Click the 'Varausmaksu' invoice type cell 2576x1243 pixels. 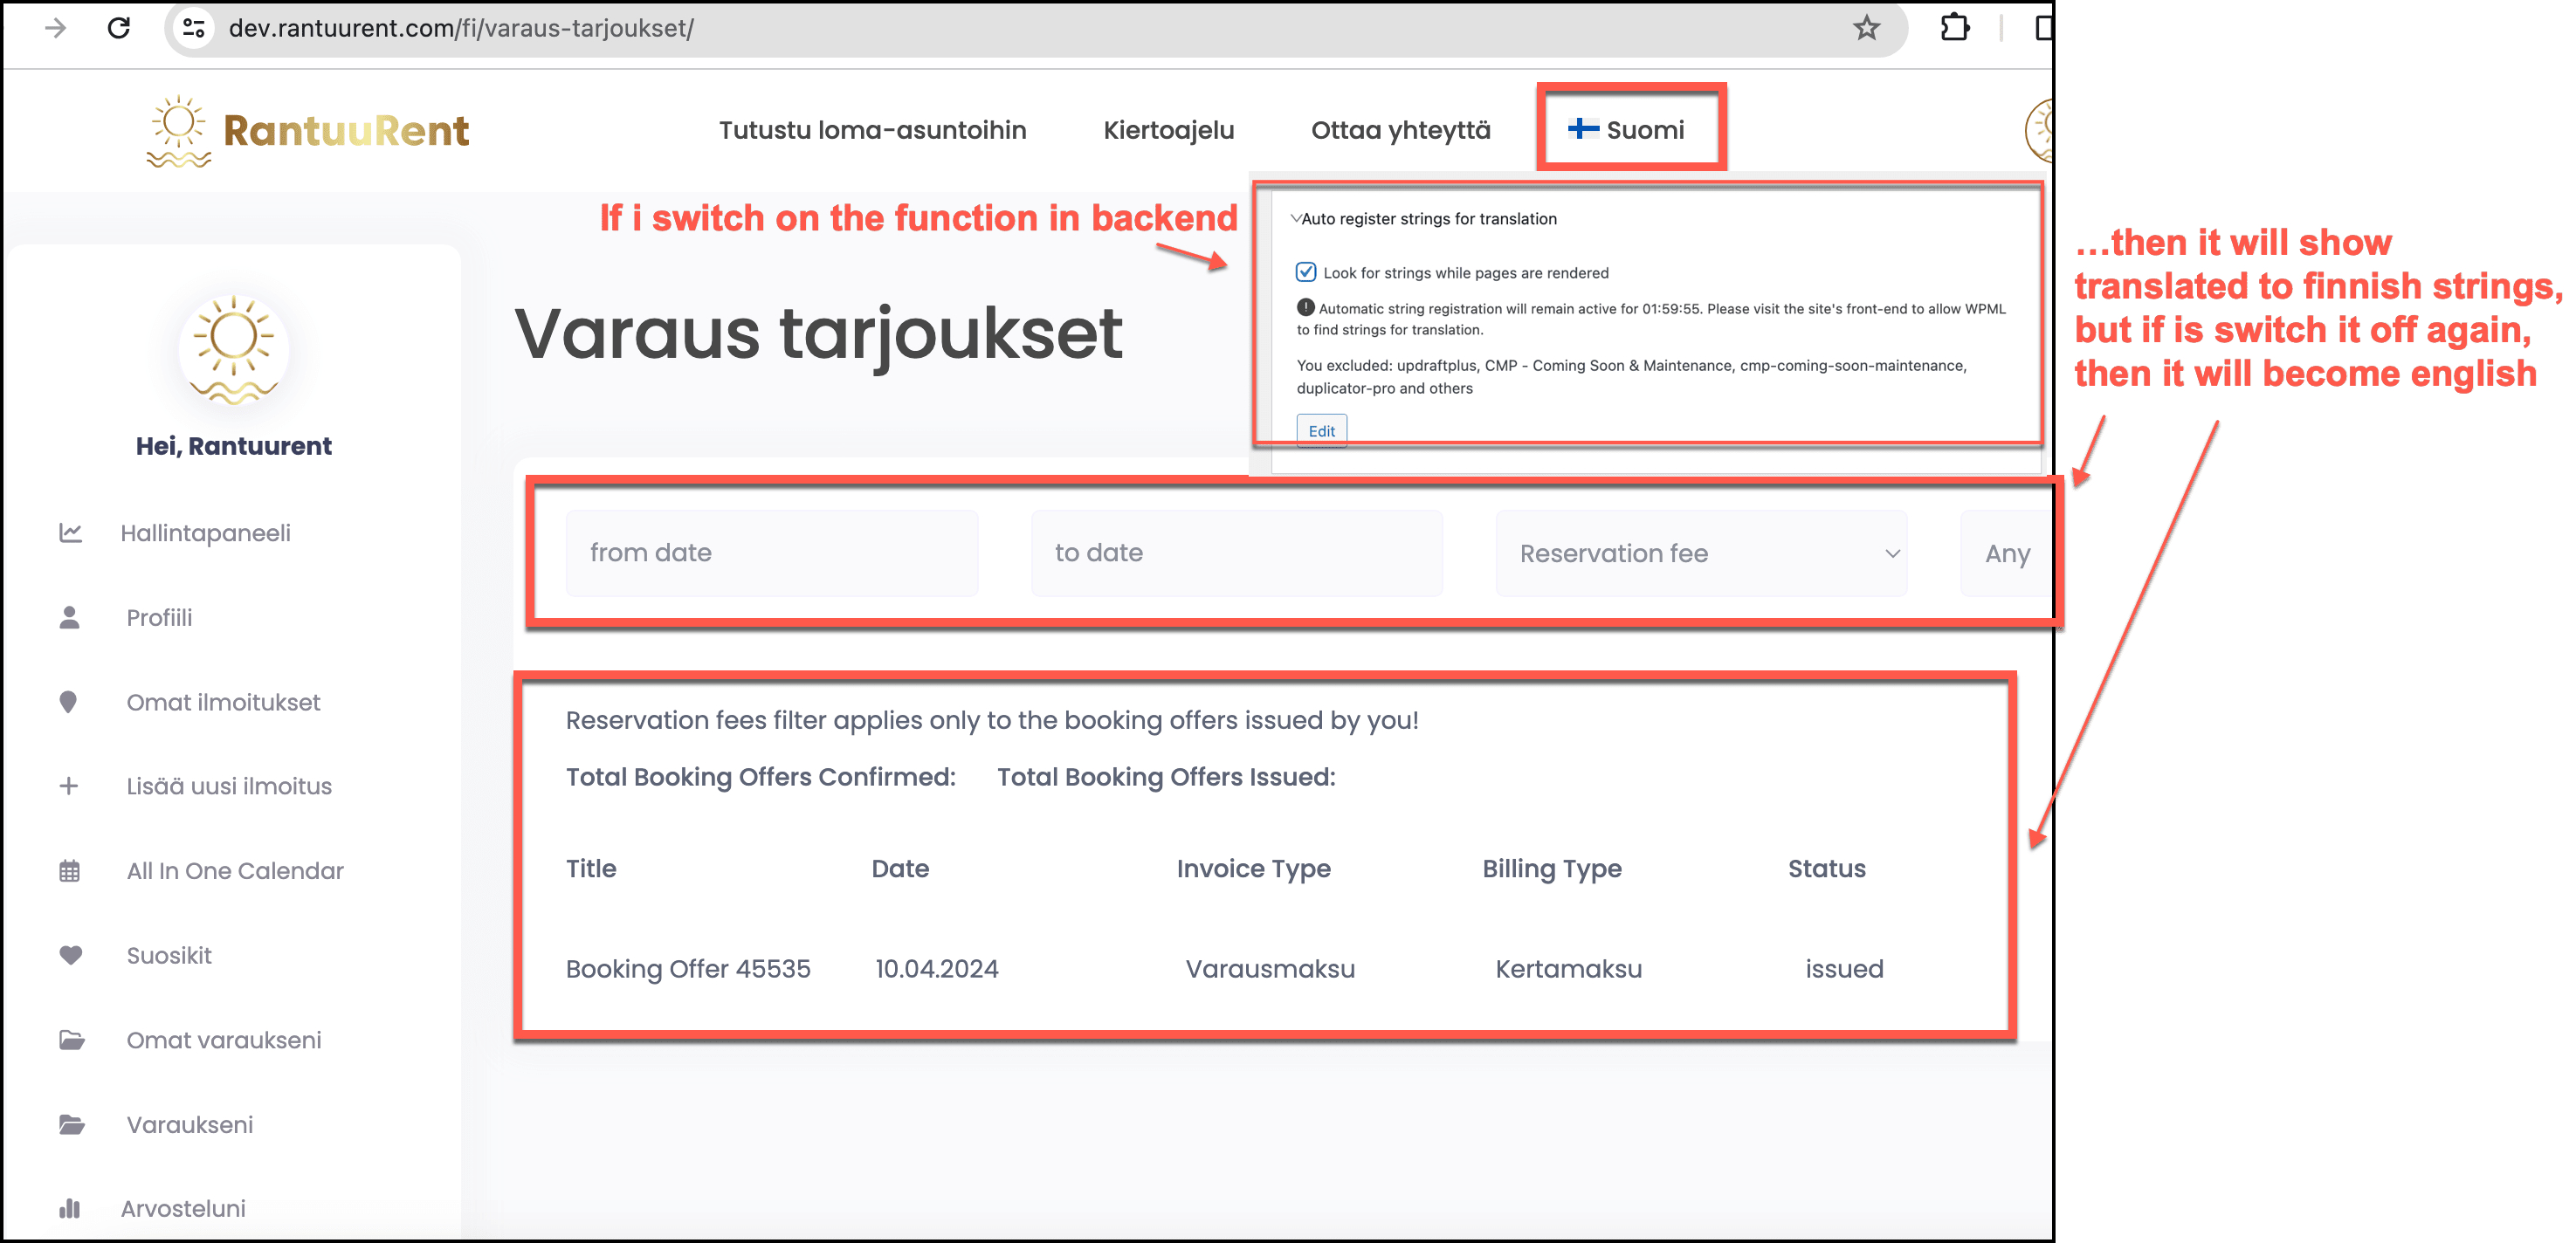point(1270,969)
